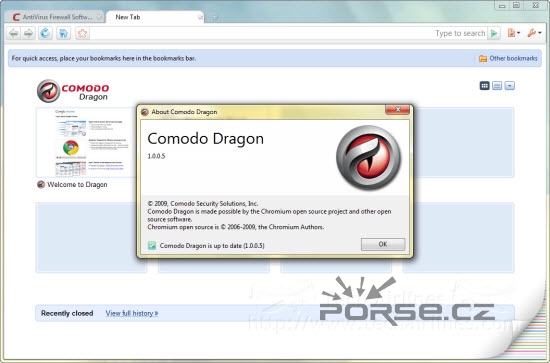Select the New Tab tab
Image resolution: width=550 pixels, height=363 pixels.
(x=154, y=17)
